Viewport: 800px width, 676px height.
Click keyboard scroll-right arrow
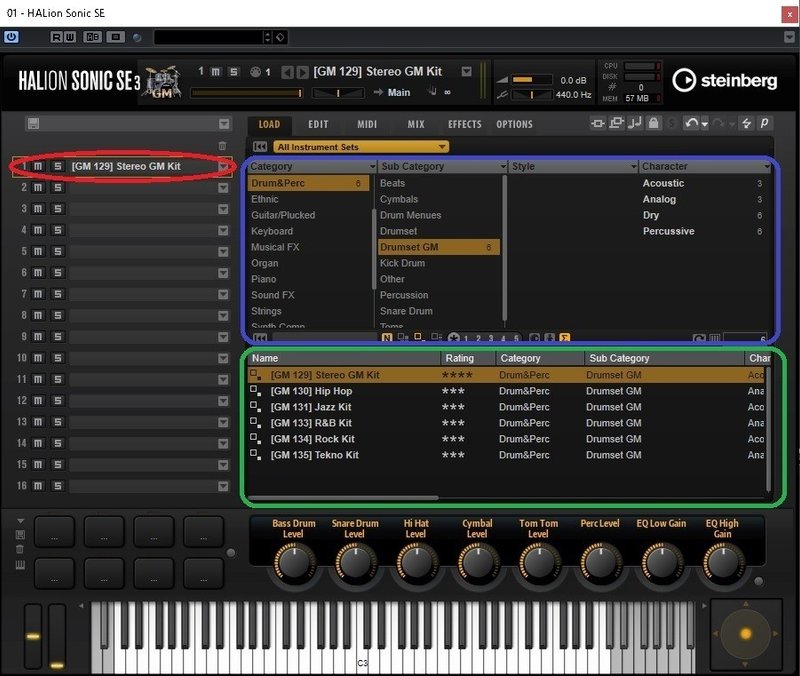(704, 606)
